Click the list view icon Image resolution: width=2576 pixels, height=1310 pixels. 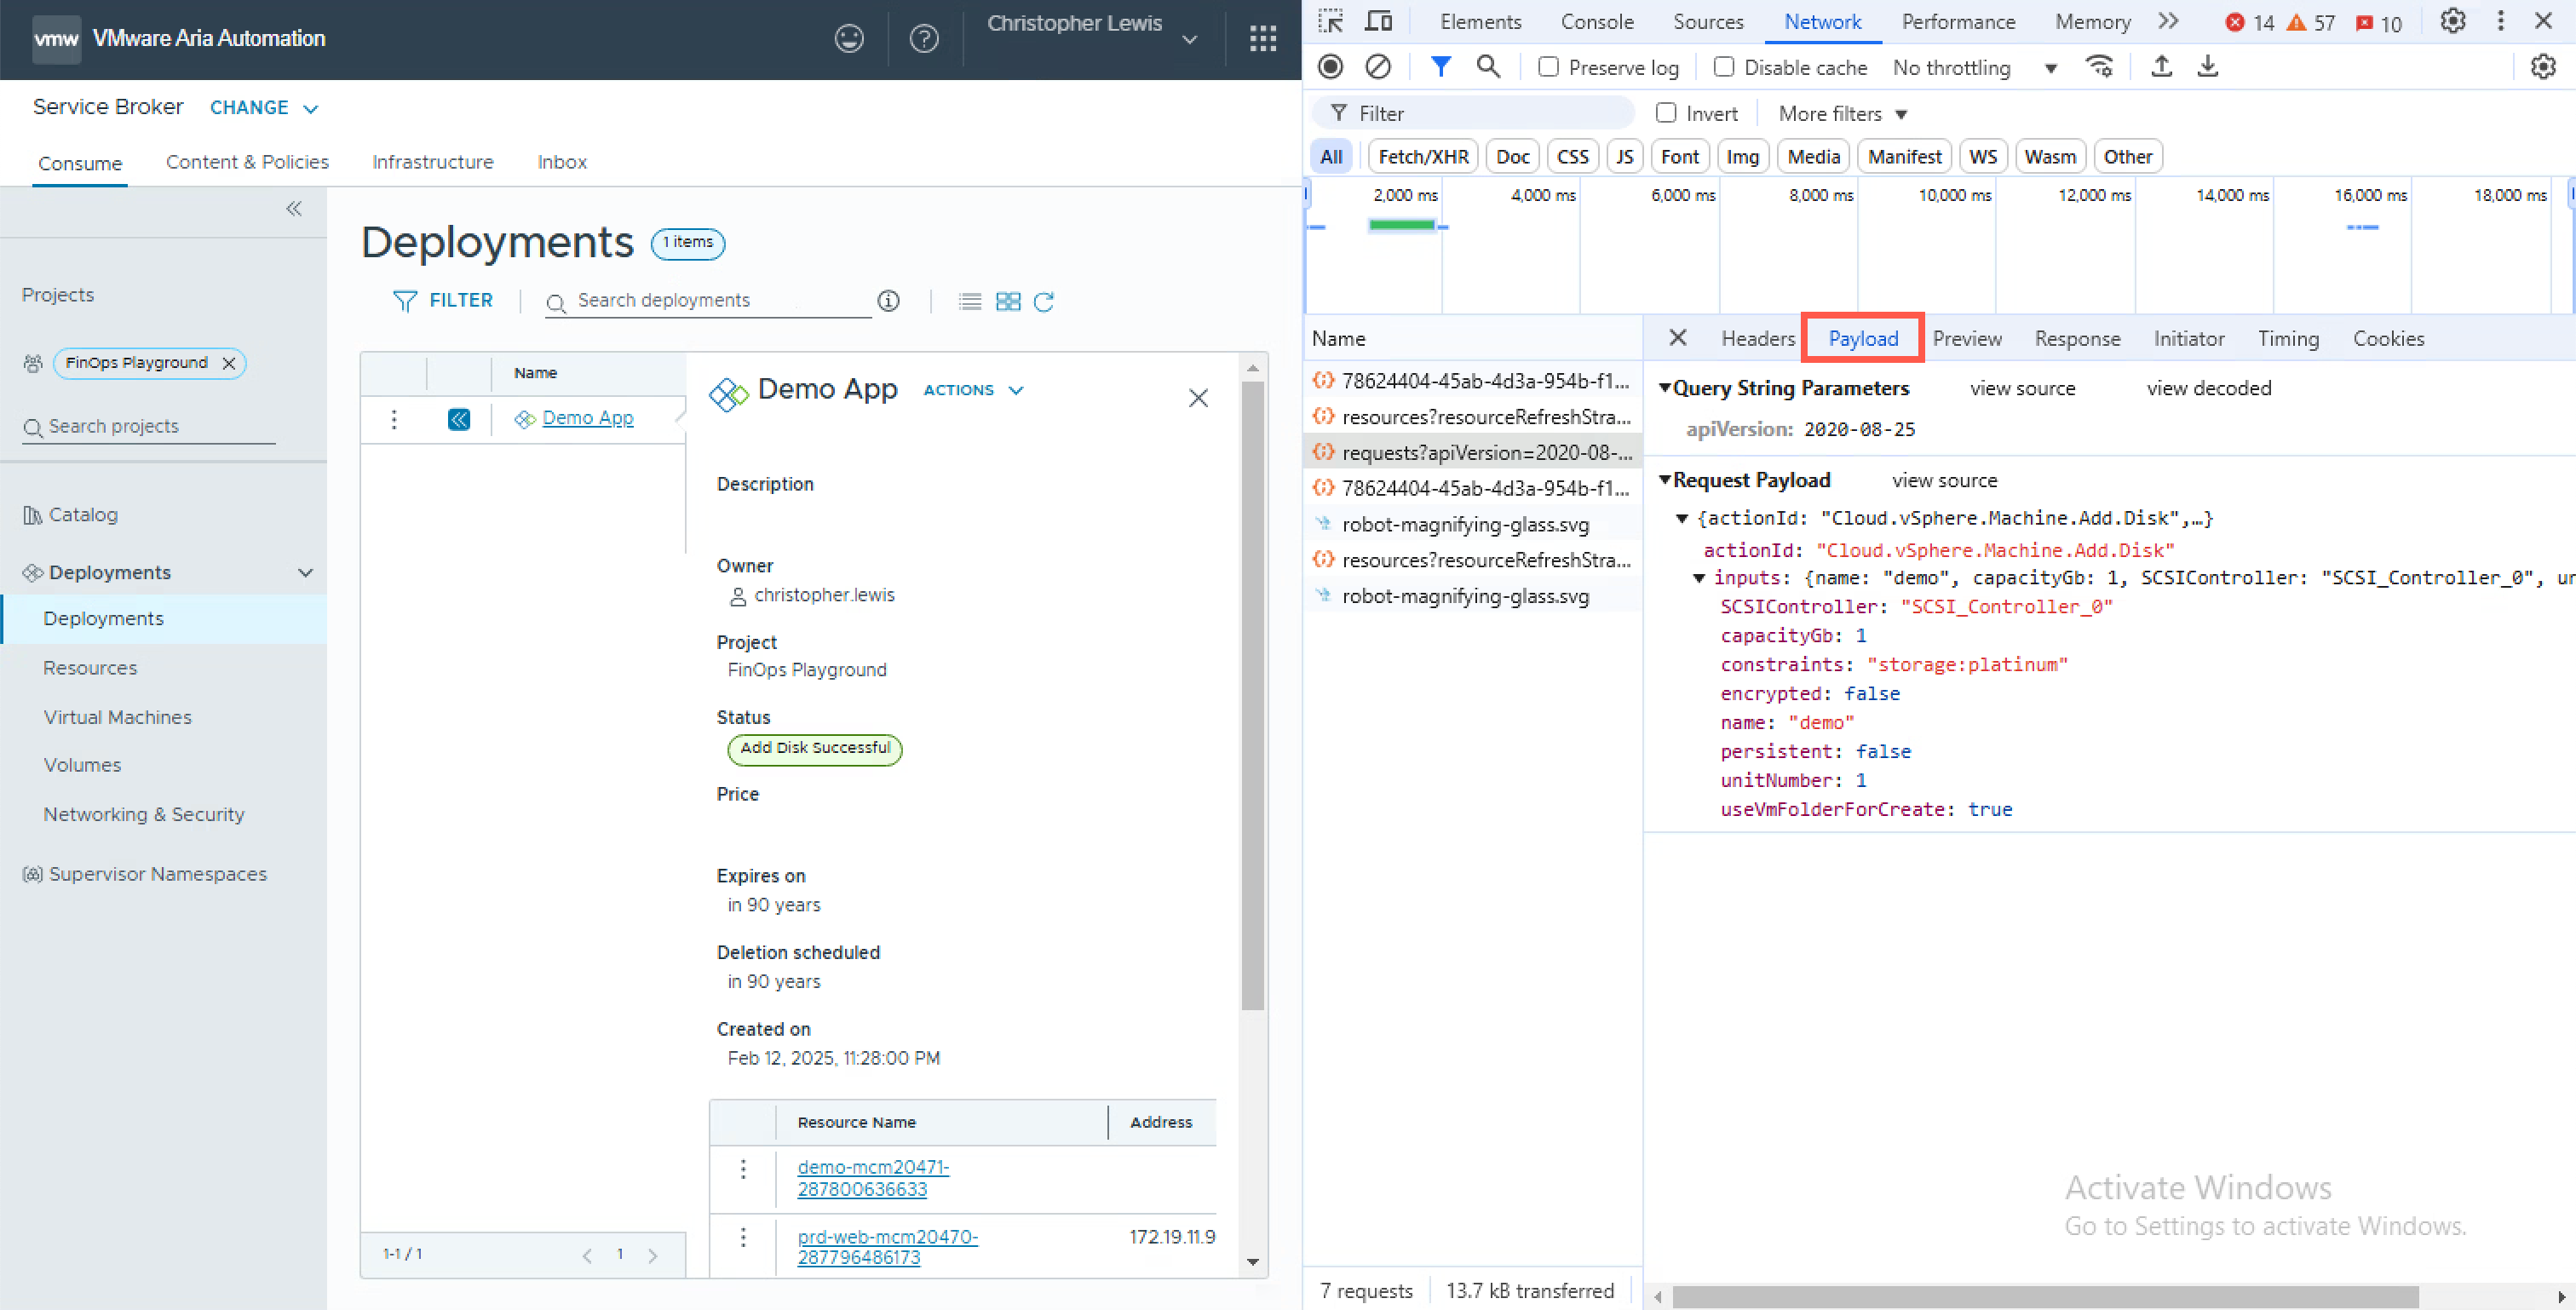pos(969,302)
